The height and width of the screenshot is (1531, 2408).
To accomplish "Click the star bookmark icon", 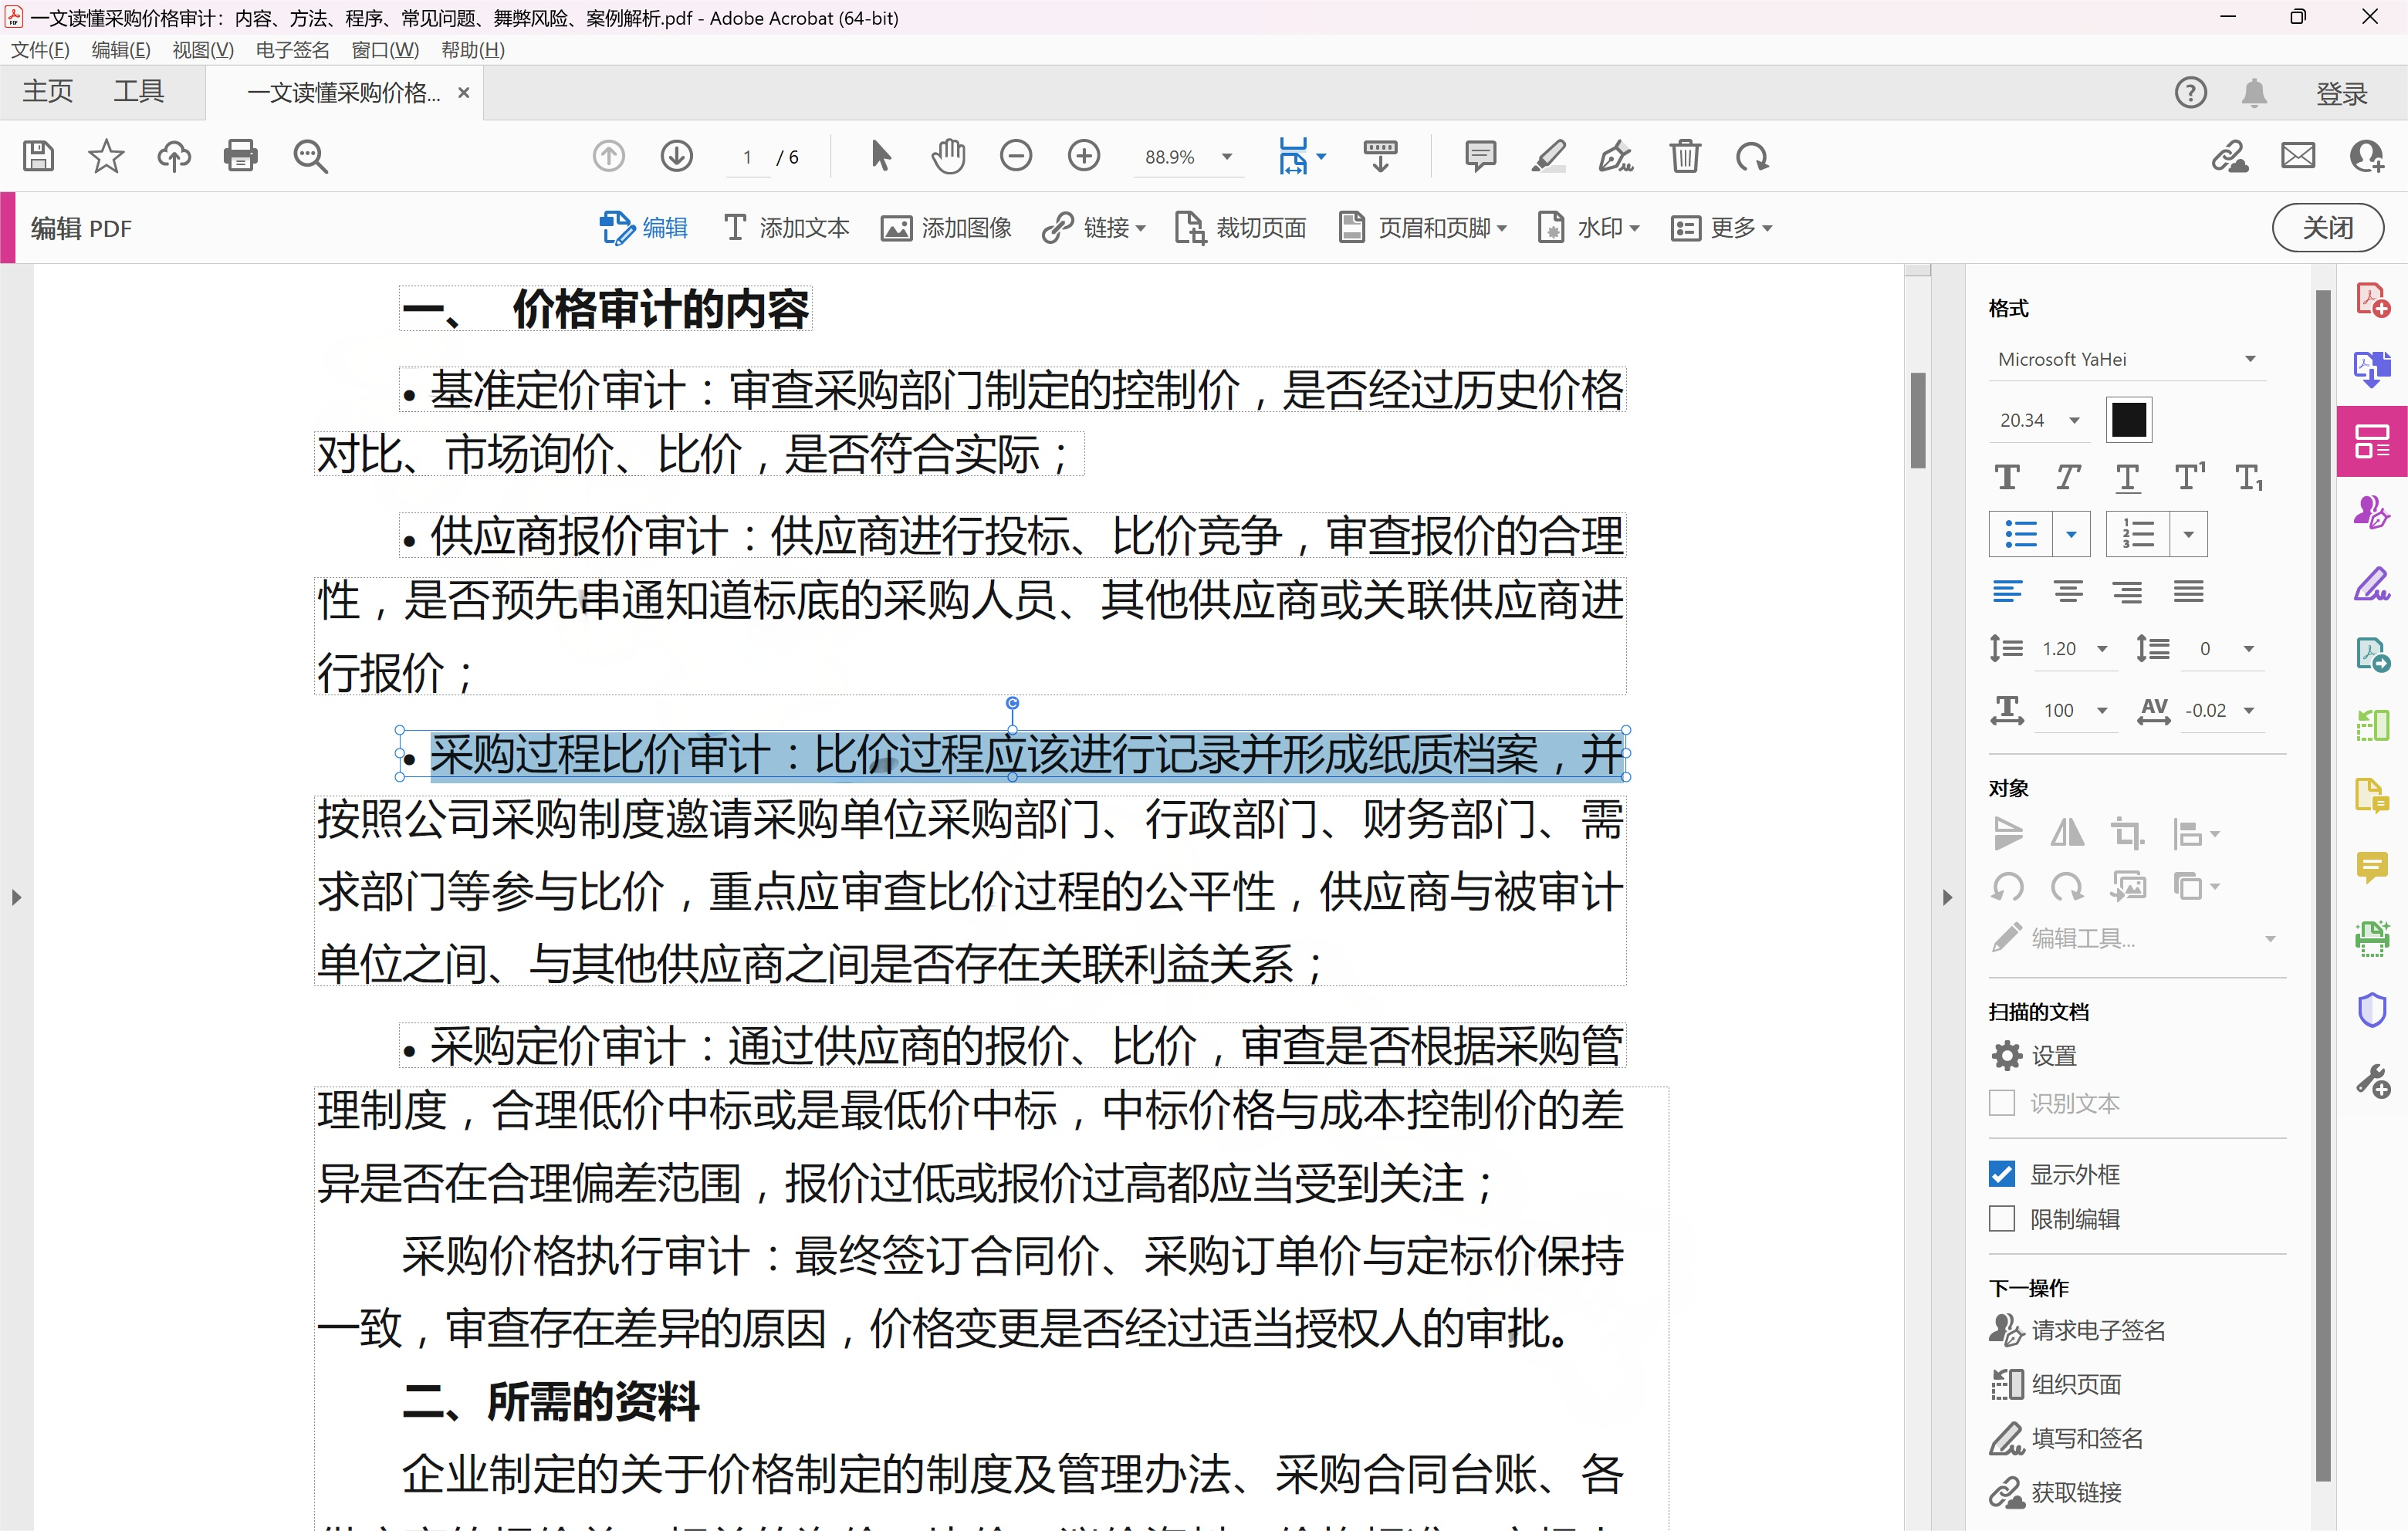I will (106, 156).
